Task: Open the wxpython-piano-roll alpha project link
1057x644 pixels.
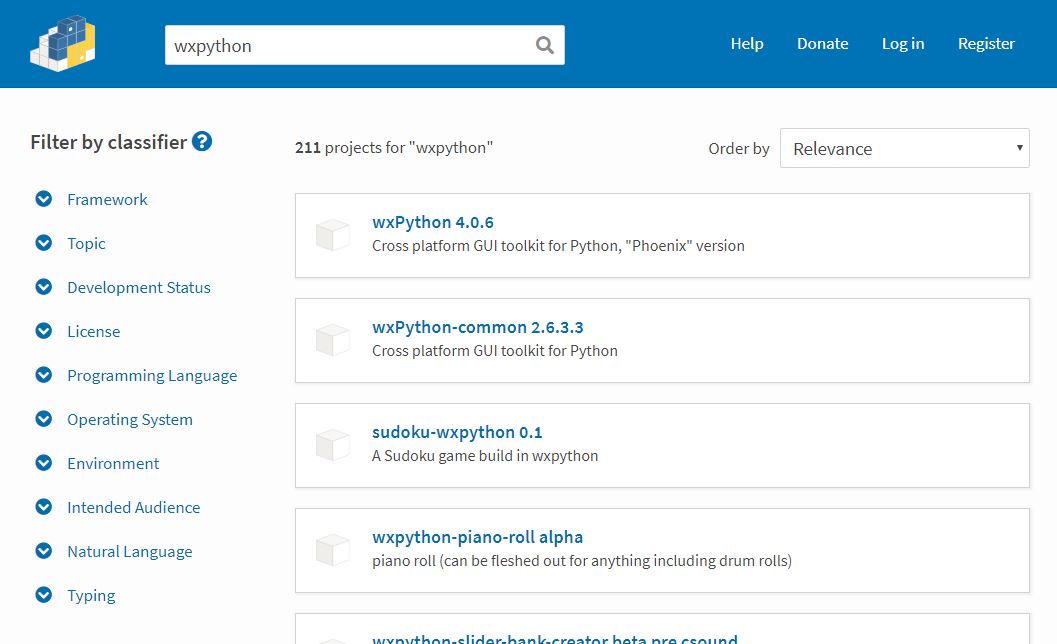Action: click(477, 537)
